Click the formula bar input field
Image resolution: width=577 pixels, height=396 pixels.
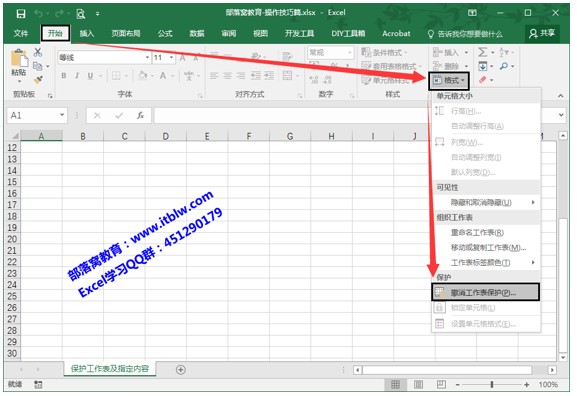[354, 116]
